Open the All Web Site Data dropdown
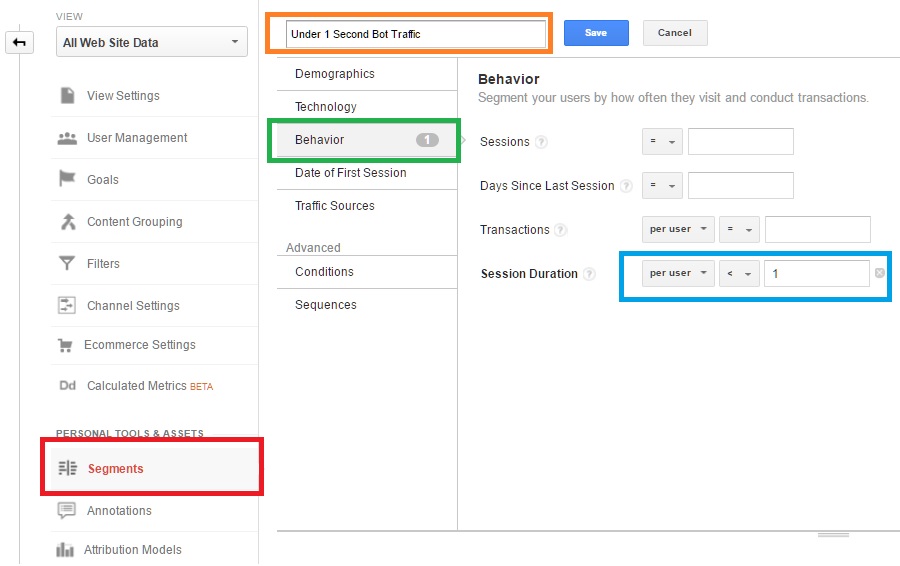The height and width of the screenshot is (566, 900). (x=152, y=42)
